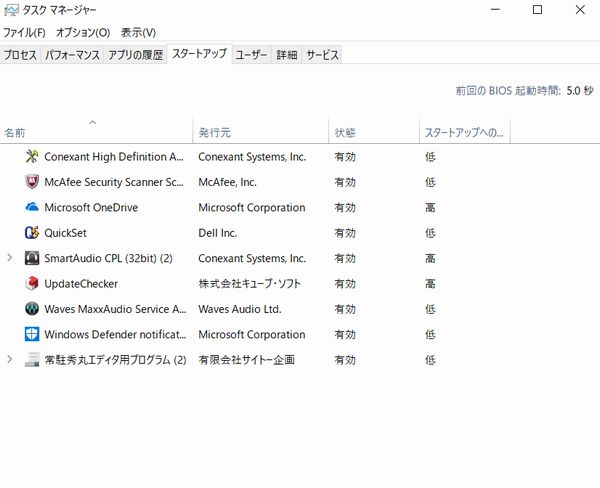Switch to the ユーザー tab
This screenshot has height=488, width=600.
tap(251, 55)
